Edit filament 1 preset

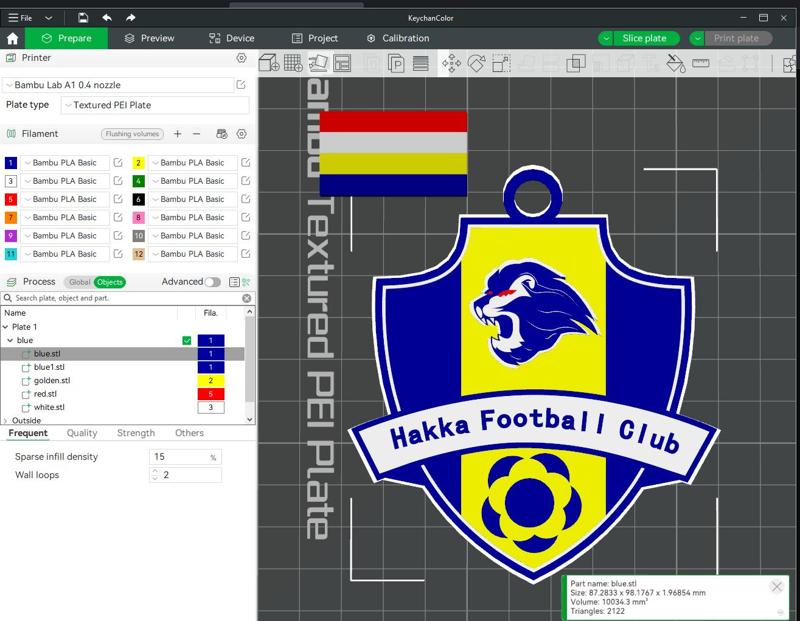coord(118,162)
